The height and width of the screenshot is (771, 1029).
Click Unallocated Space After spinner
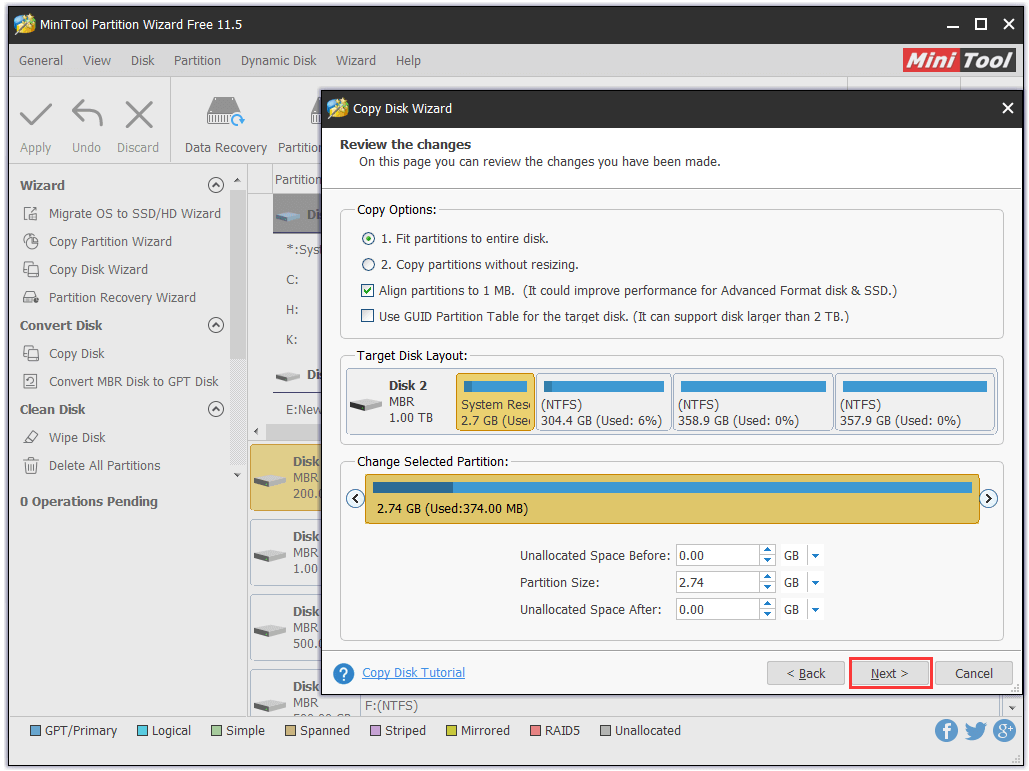point(767,610)
